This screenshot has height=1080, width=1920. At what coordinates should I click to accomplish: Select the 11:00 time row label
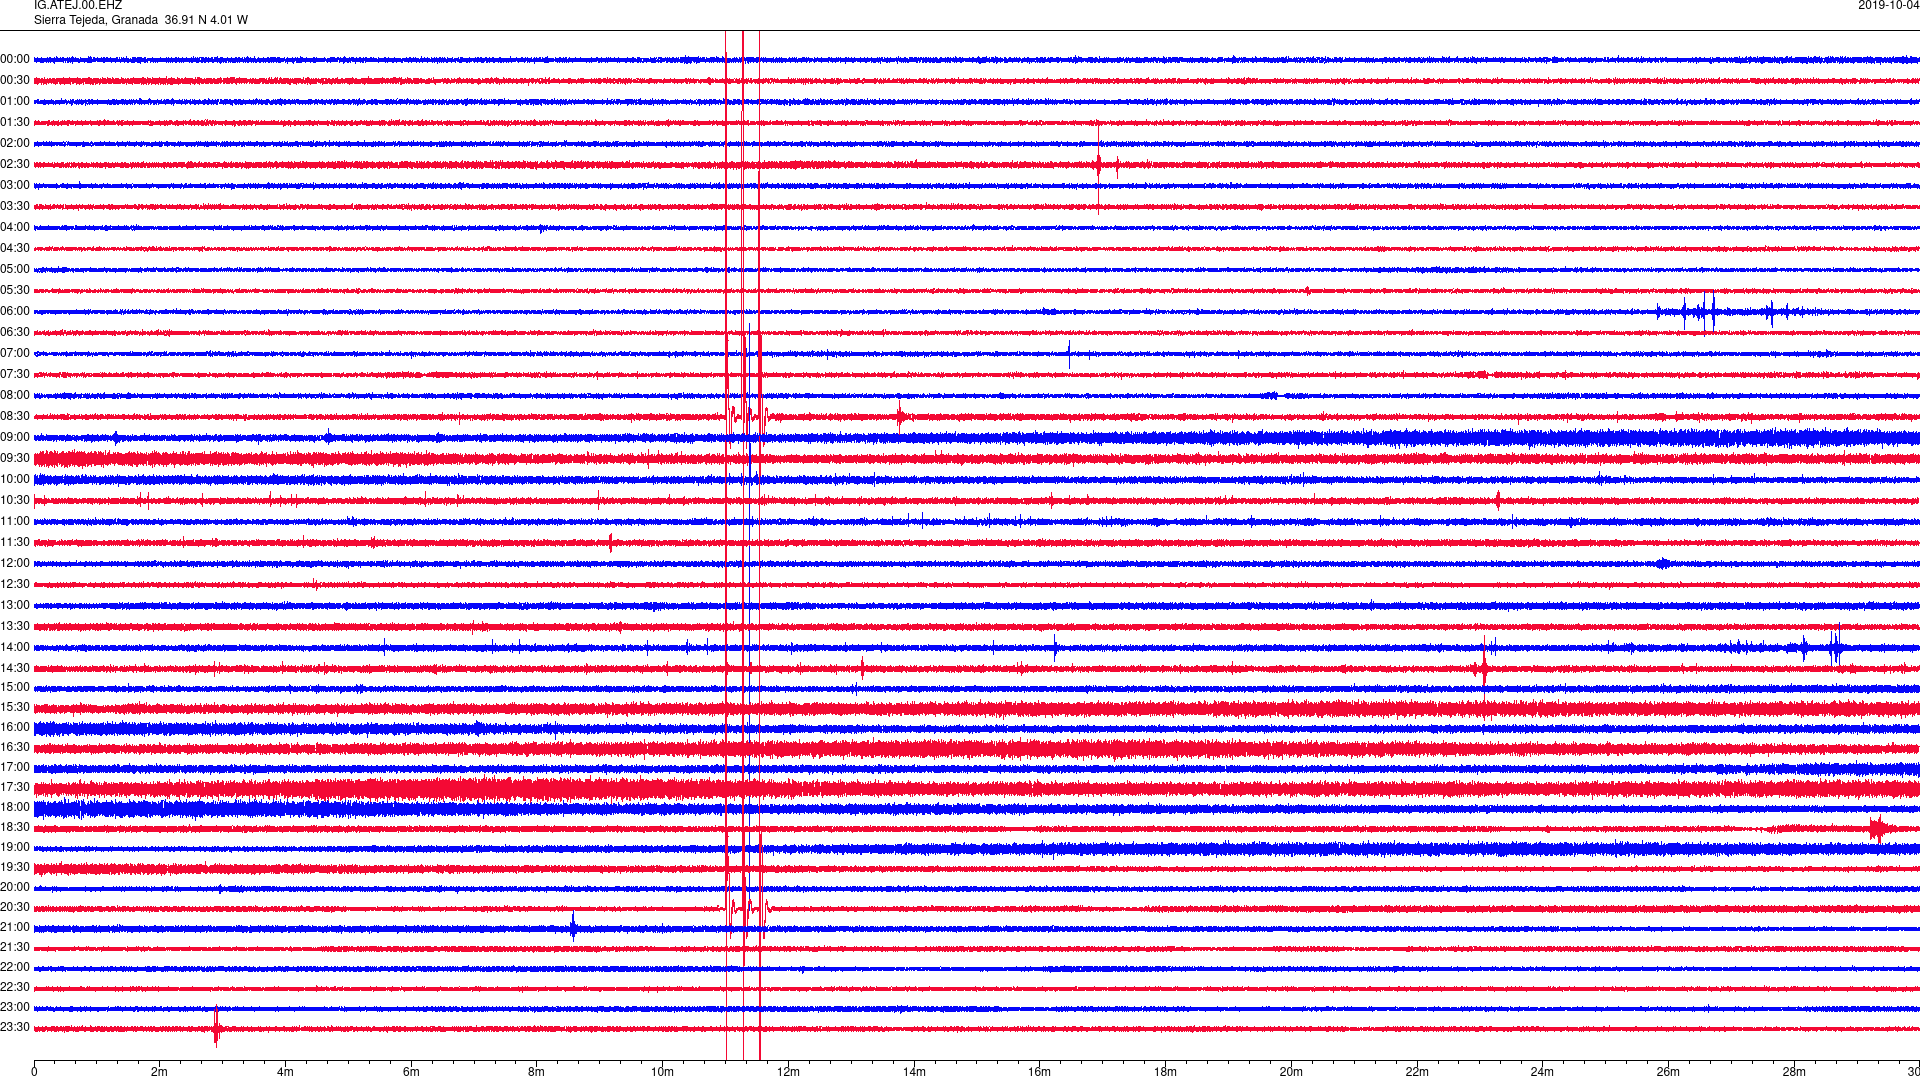pos(15,521)
